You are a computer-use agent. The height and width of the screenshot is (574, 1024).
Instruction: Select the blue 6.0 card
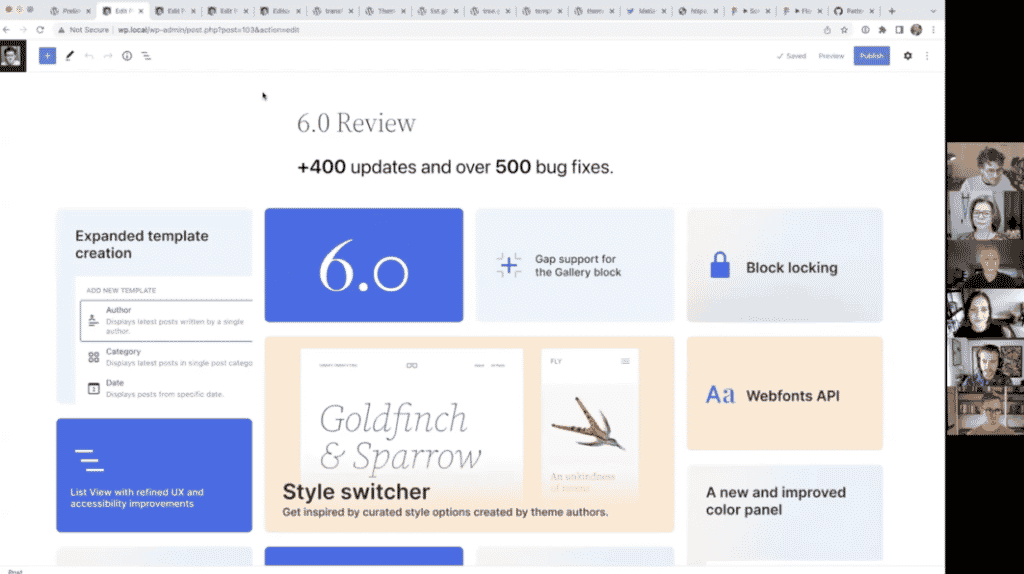click(364, 265)
